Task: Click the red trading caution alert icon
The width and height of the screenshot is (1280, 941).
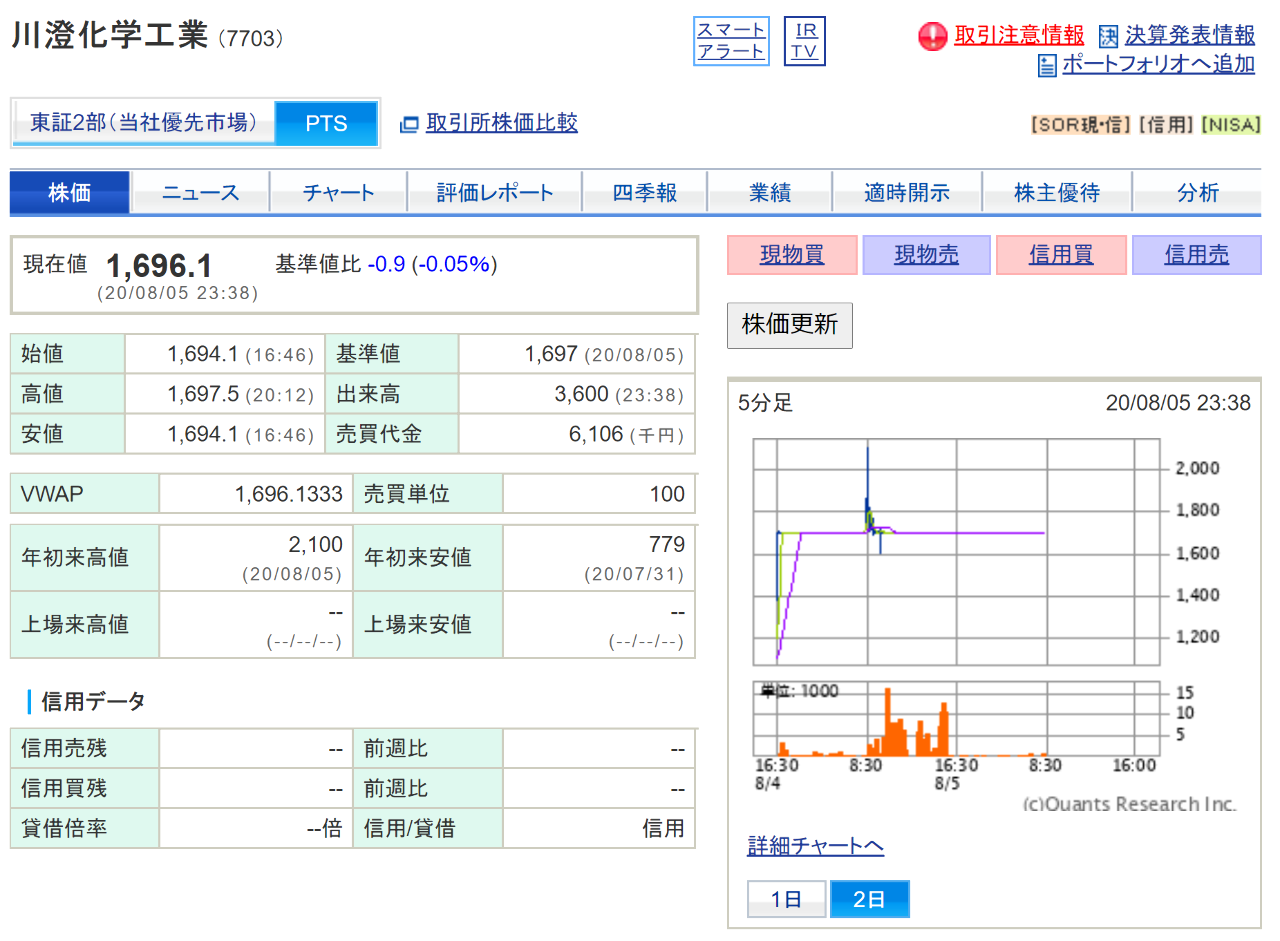Action: (932, 37)
